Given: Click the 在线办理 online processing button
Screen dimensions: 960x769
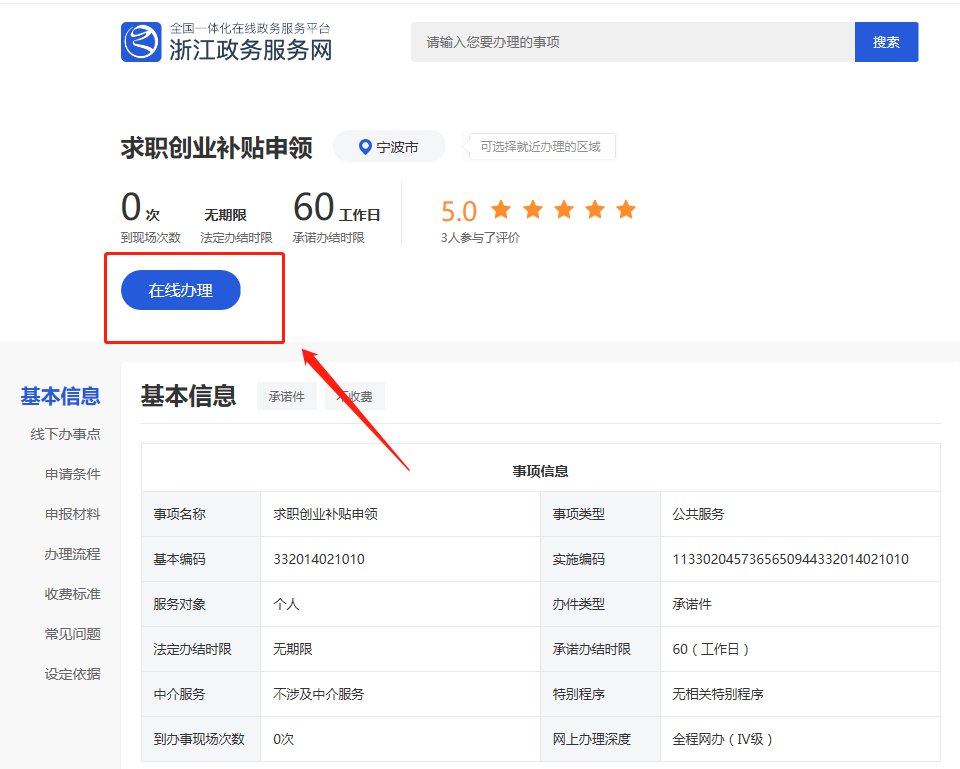Looking at the screenshot, I should coord(181,290).
